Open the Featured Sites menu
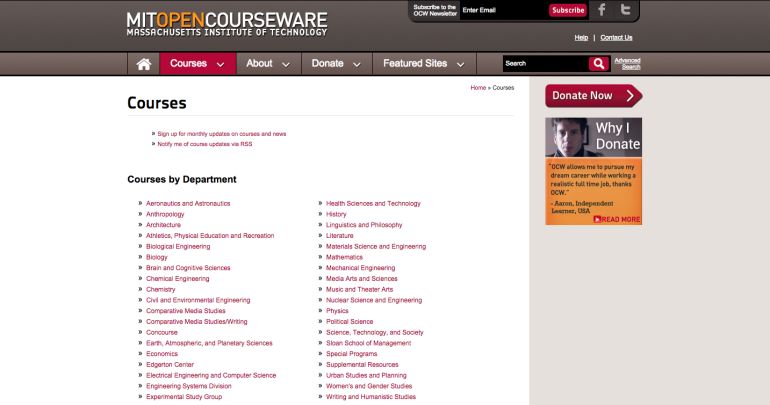The width and height of the screenshot is (770, 405). pyautogui.click(x=423, y=63)
